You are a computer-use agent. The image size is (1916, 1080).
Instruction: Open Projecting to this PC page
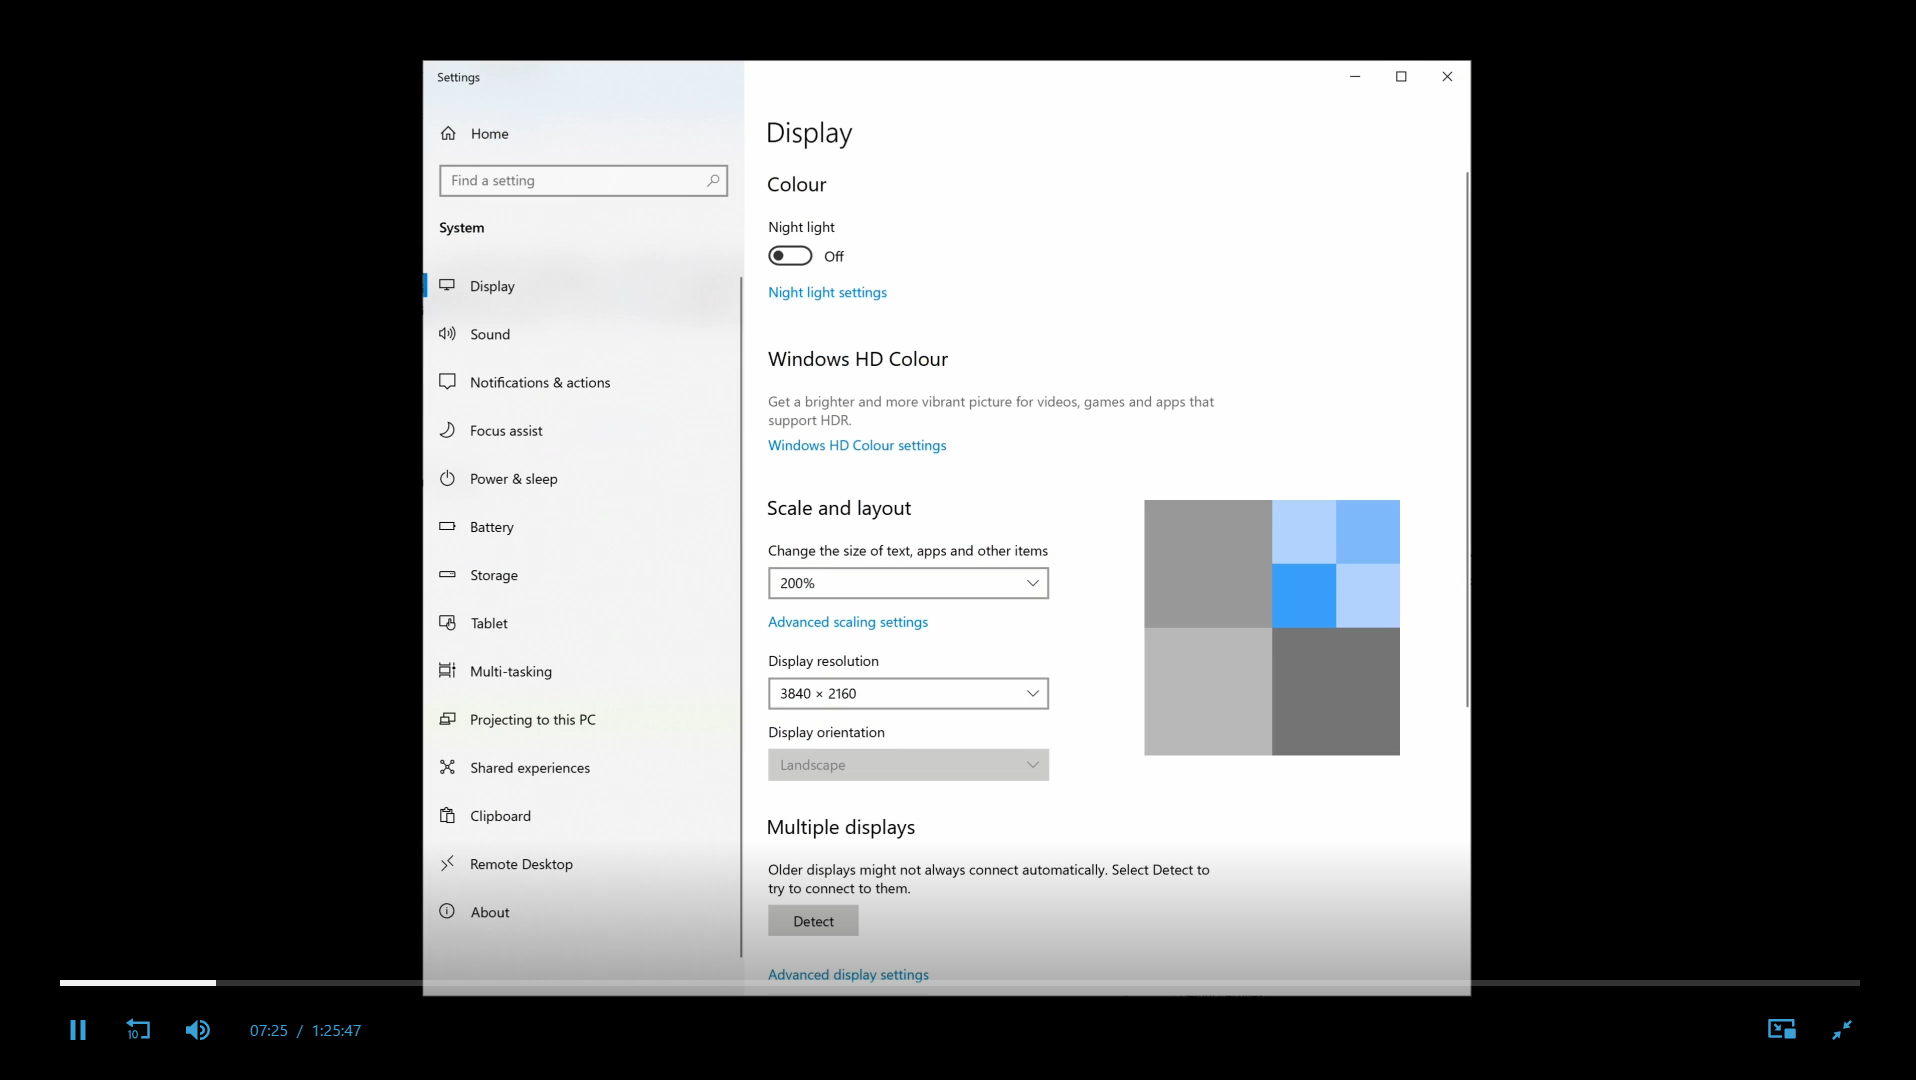click(582, 719)
